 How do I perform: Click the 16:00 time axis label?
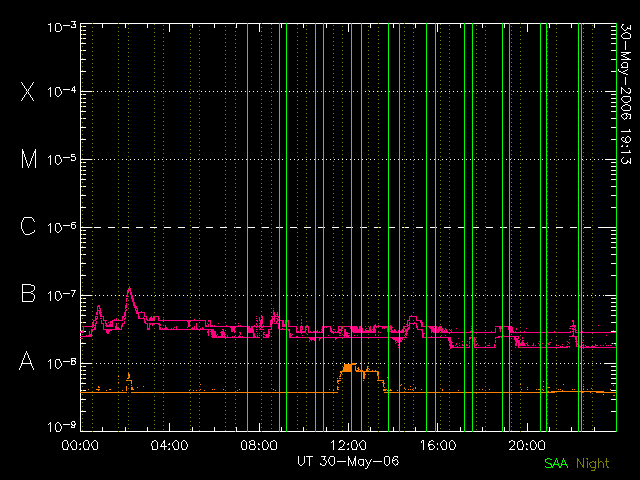438,444
